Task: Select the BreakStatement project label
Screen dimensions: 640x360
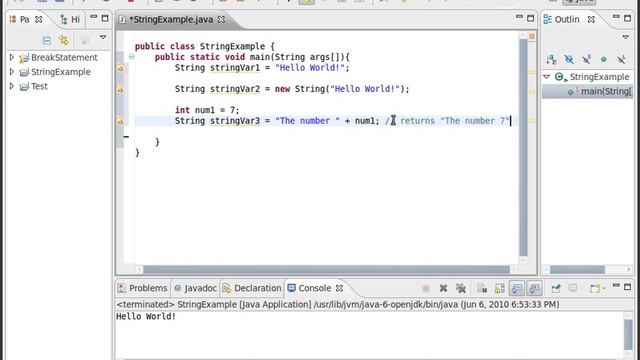Action: click(64, 58)
